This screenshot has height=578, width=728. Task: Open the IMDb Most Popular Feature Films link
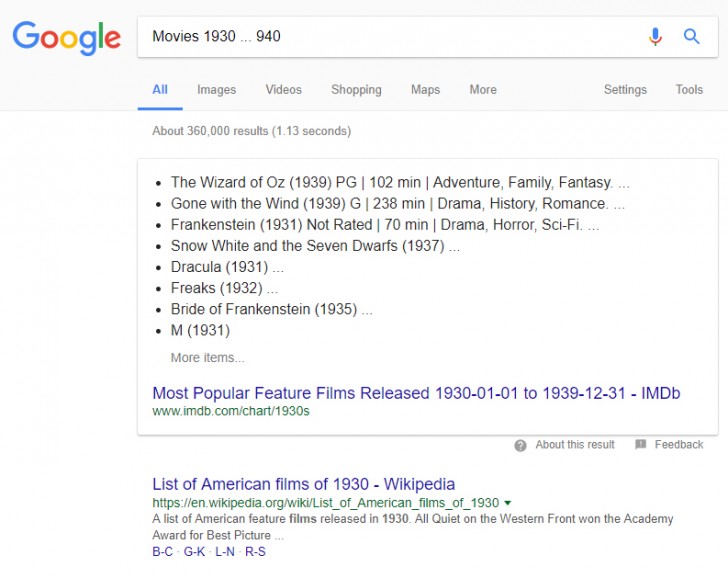pos(416,393)
